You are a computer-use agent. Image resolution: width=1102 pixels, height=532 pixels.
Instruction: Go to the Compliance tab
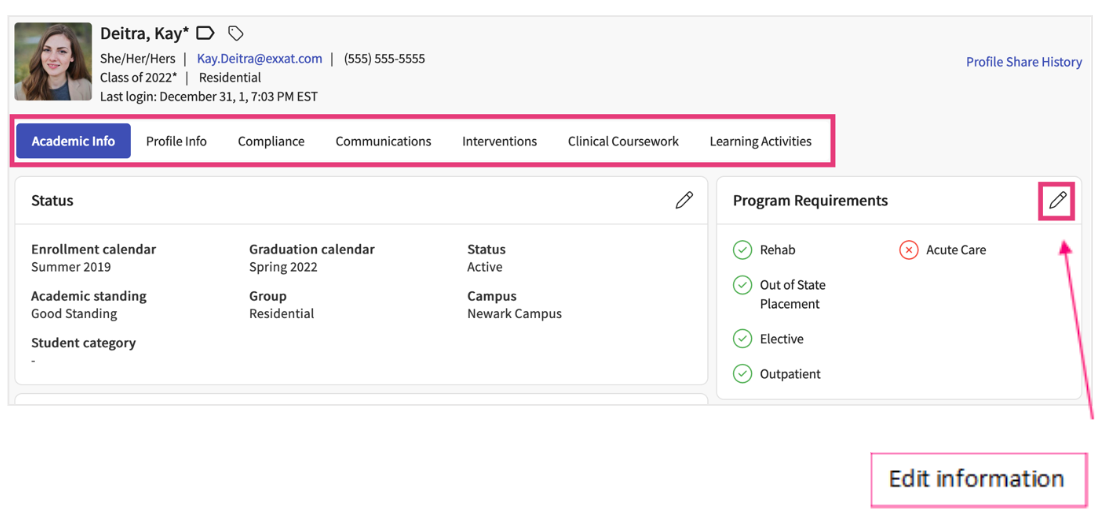(x=271, y=141)
